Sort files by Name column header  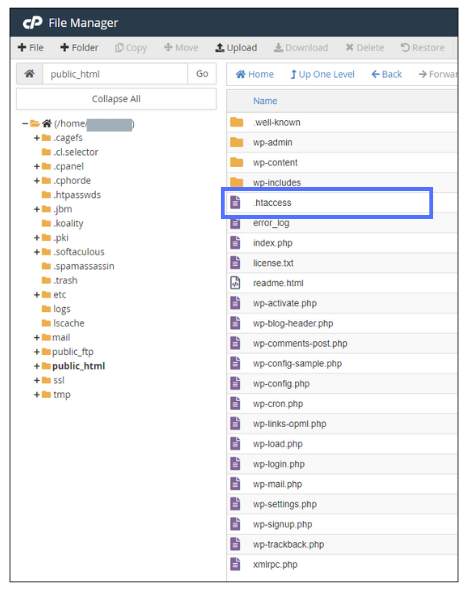tap(265, 101)
